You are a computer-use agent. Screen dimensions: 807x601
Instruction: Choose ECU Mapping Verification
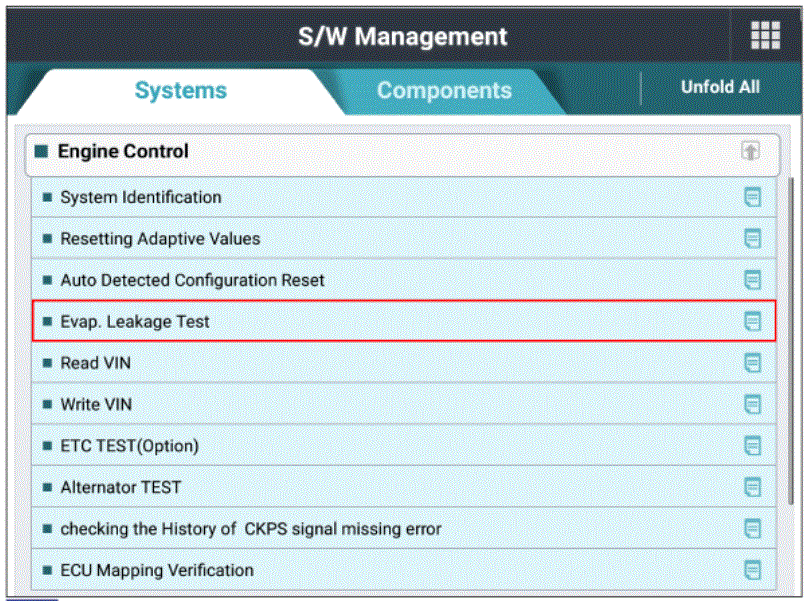tap(404, 570)
